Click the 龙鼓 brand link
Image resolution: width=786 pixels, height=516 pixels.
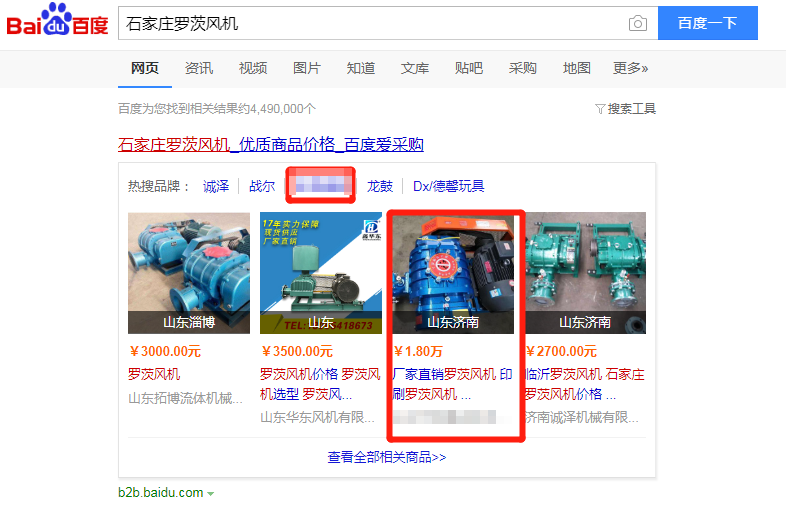point(380,187)
